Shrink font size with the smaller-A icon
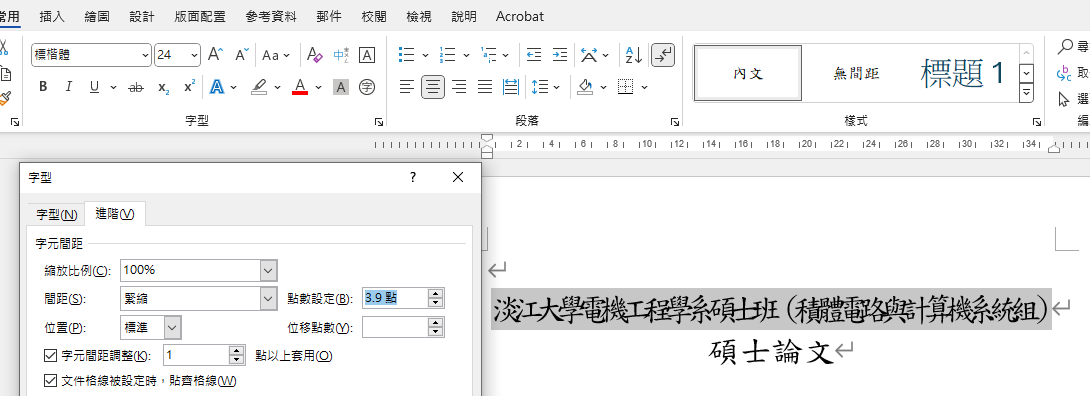This screenshot has height=396, width=1090. pos(241,55)
